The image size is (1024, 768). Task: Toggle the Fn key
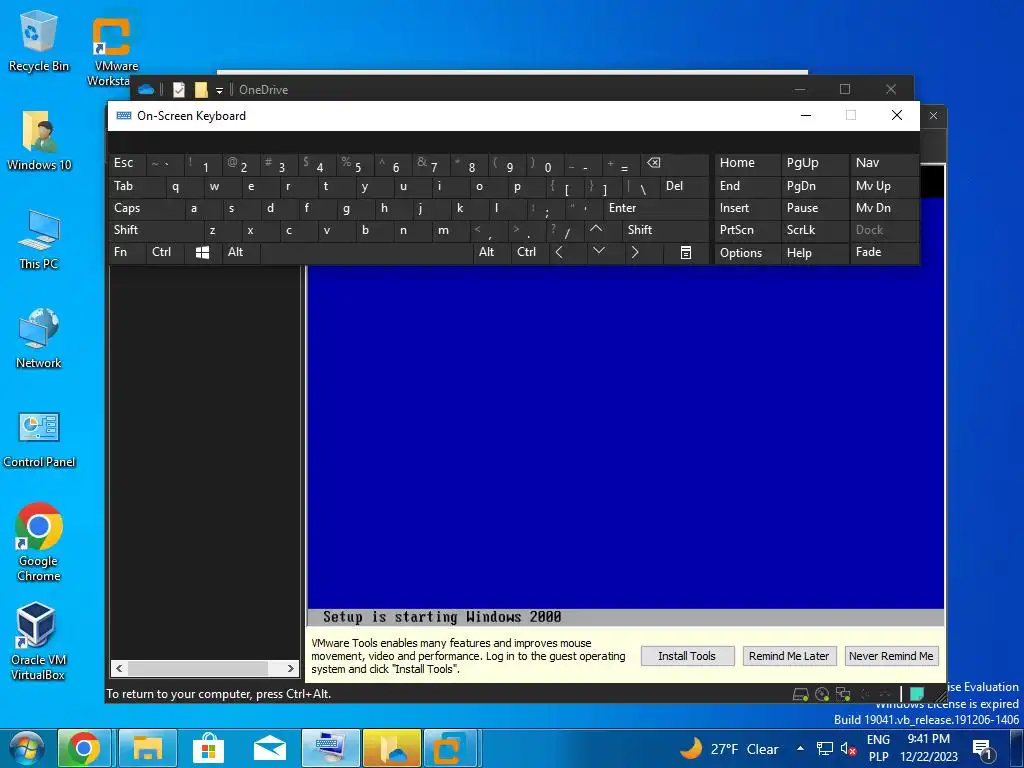coord(127,252)
